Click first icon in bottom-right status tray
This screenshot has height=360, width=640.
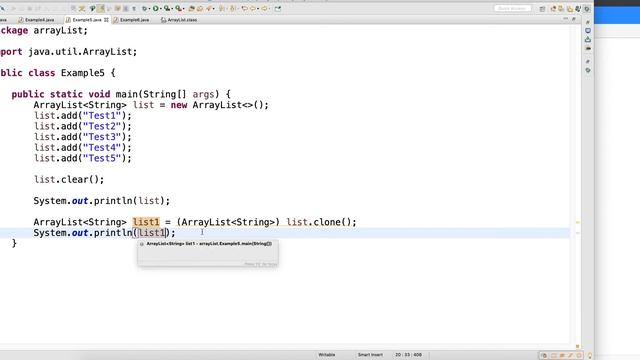click(544, 356)
